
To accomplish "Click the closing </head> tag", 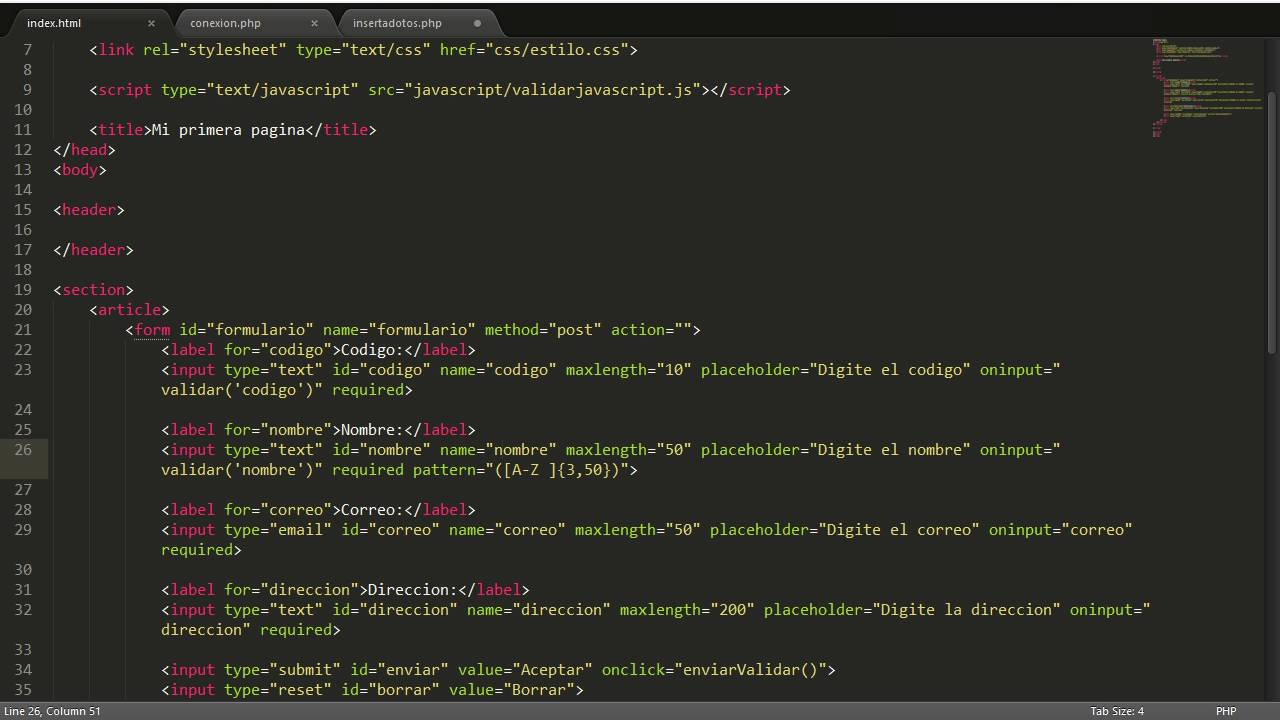I will click(x=85, y=149).
